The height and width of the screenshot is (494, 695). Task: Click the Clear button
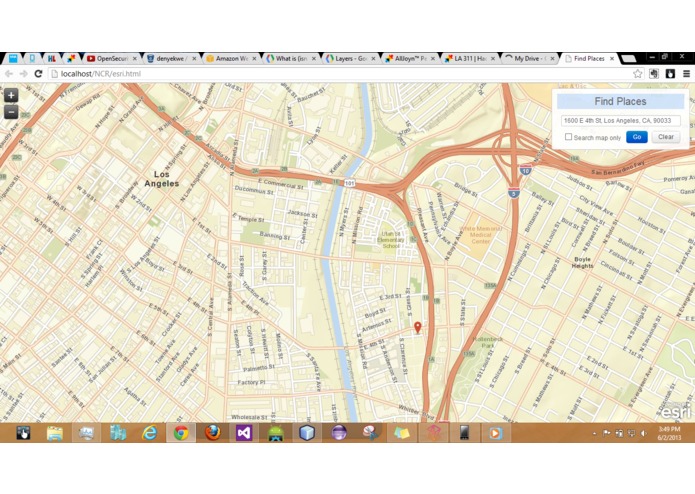coord(666,137)
